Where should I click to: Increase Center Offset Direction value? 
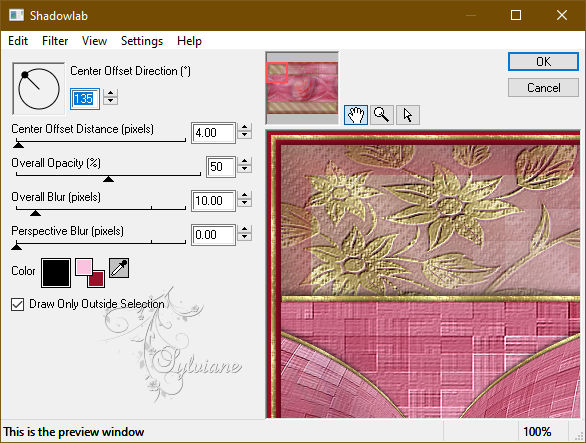111,93
